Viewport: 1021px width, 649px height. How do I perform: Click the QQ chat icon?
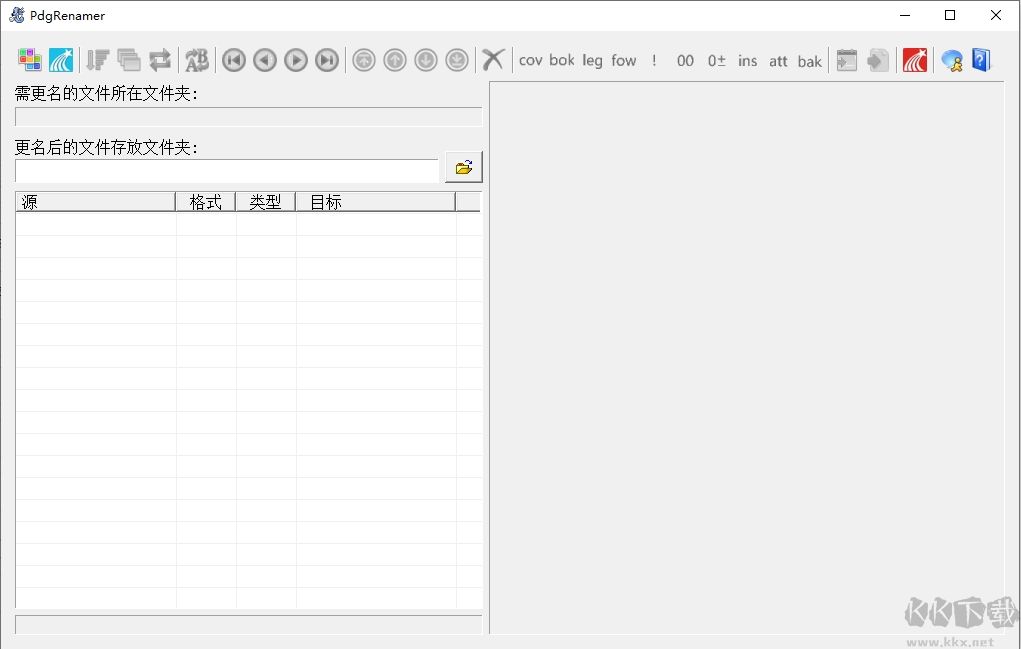pyautogui.click(x=951, y=60)
